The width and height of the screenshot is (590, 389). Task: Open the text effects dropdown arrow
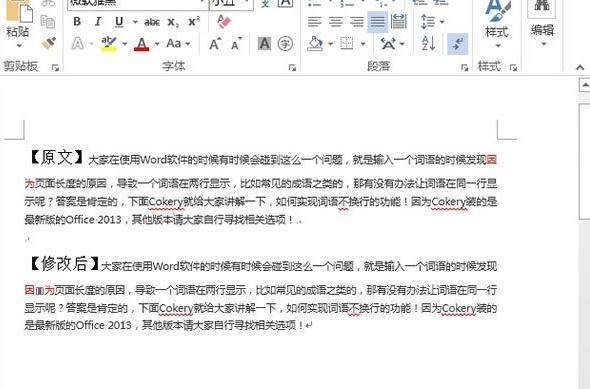click(91, 44)
